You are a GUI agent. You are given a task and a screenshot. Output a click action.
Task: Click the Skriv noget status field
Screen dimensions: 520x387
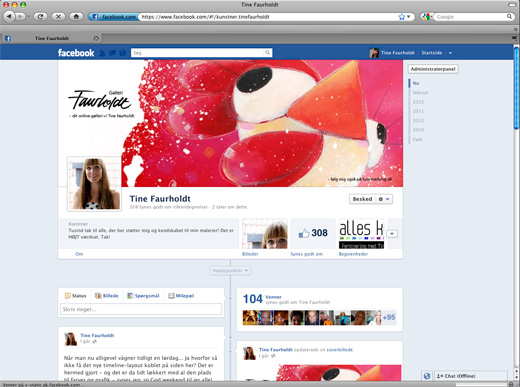(x=141, y=309)
